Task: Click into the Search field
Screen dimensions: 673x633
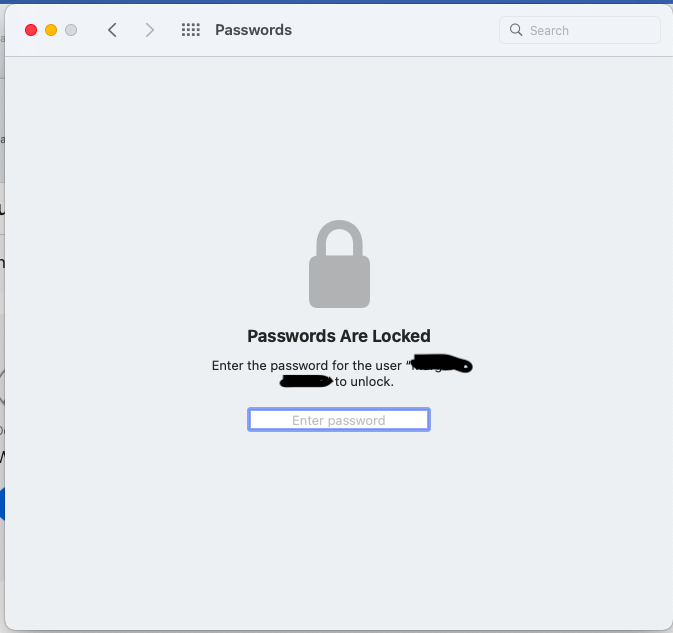Action: coord(590,30)
